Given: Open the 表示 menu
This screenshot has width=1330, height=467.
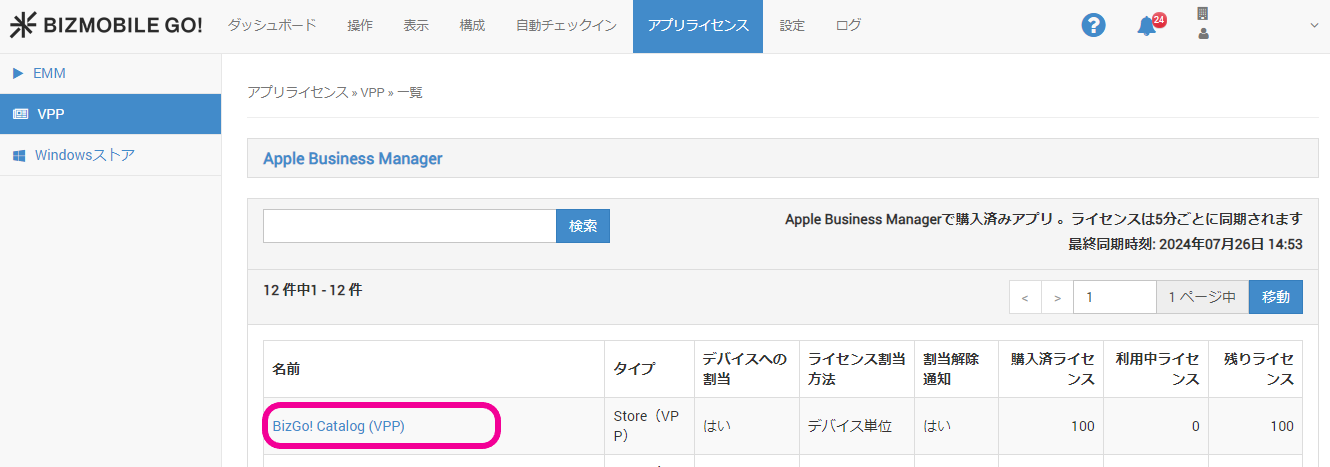Looking at the screenshot, I should tap(416, 26).
